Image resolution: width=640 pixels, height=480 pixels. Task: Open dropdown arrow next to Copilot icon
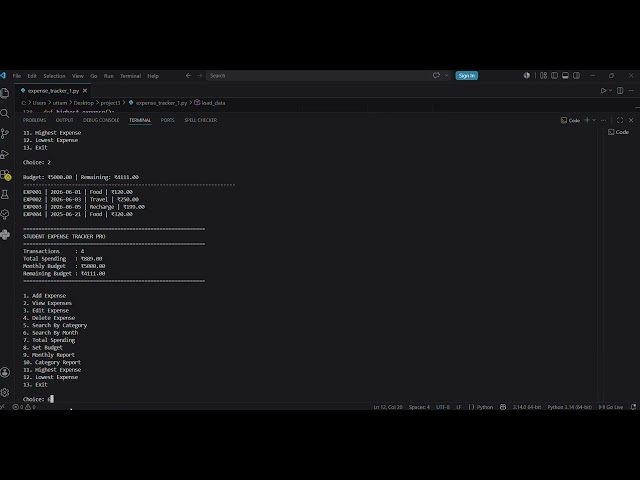[446, 76]
